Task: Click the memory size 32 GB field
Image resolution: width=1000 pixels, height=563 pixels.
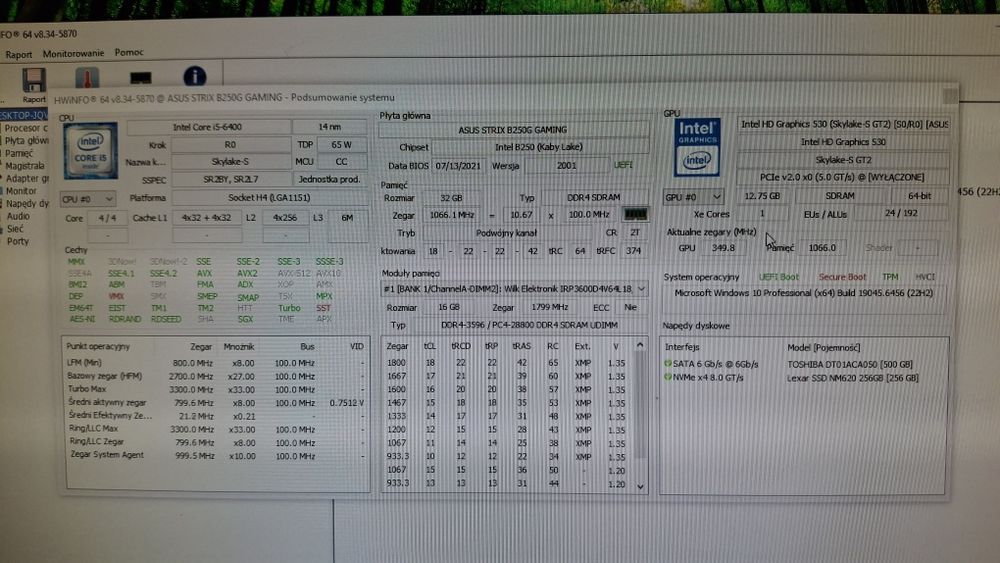Action: [x=452, y=198]
